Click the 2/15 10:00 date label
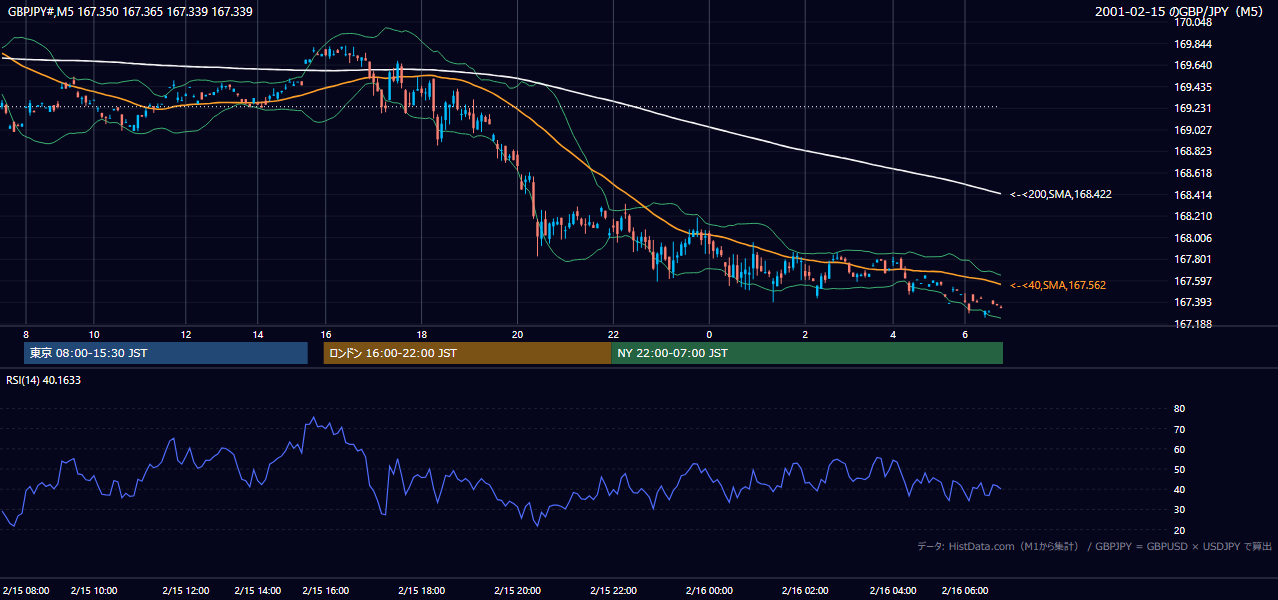Viewport: 1278px width, 600px height. pyautogui.click(x=96, y=591)
